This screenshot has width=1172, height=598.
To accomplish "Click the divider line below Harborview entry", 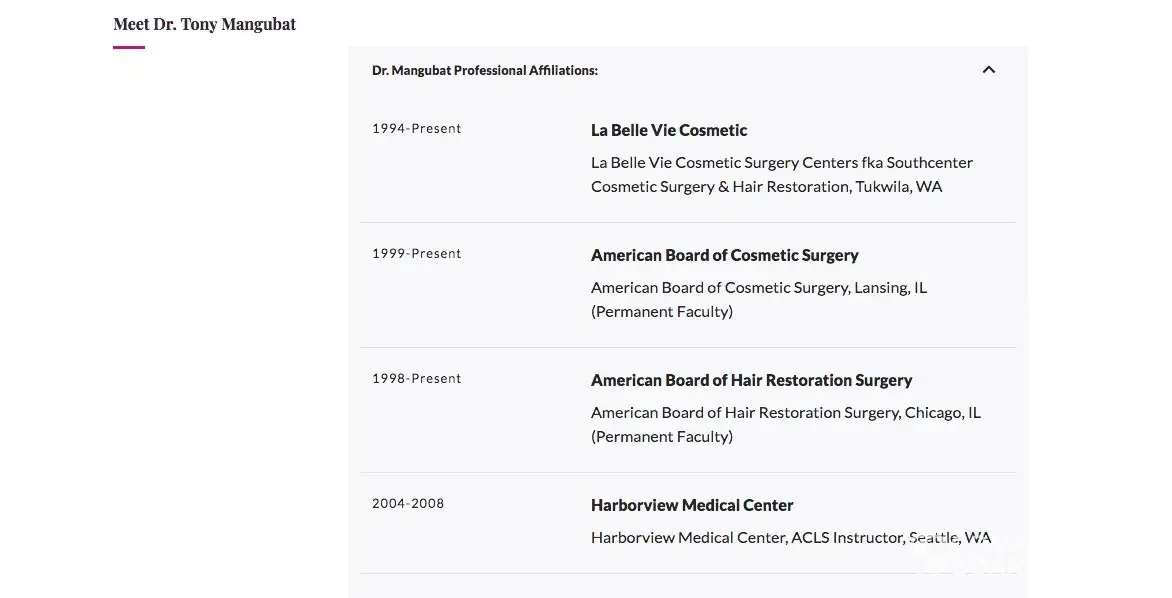I will [x=687, y=573].
